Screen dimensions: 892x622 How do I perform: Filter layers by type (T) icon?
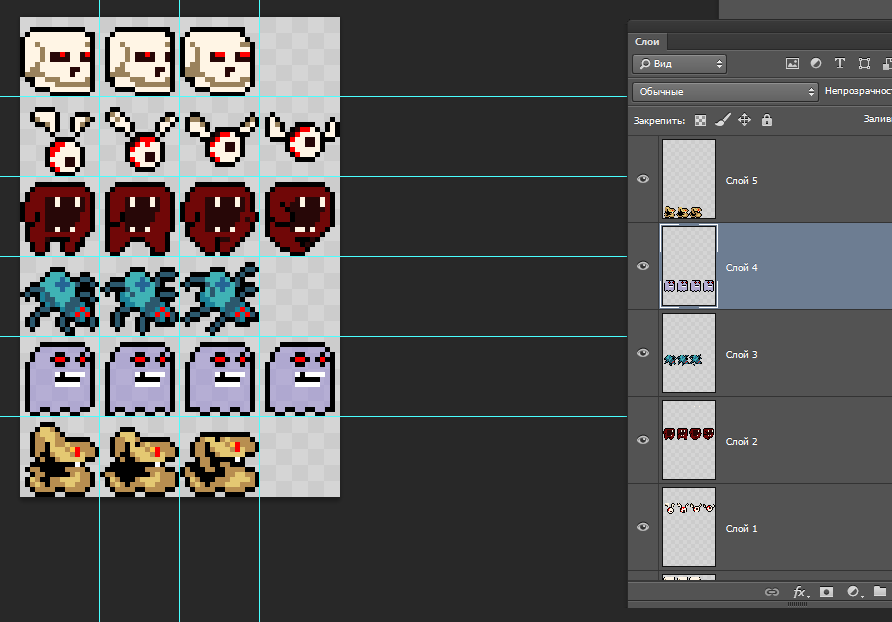840,63
